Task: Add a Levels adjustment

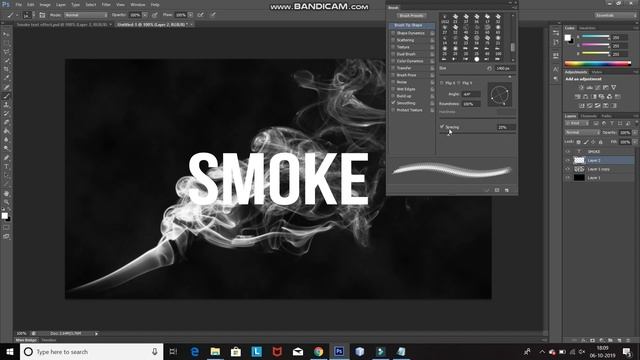Action: (x=589, y=87)
